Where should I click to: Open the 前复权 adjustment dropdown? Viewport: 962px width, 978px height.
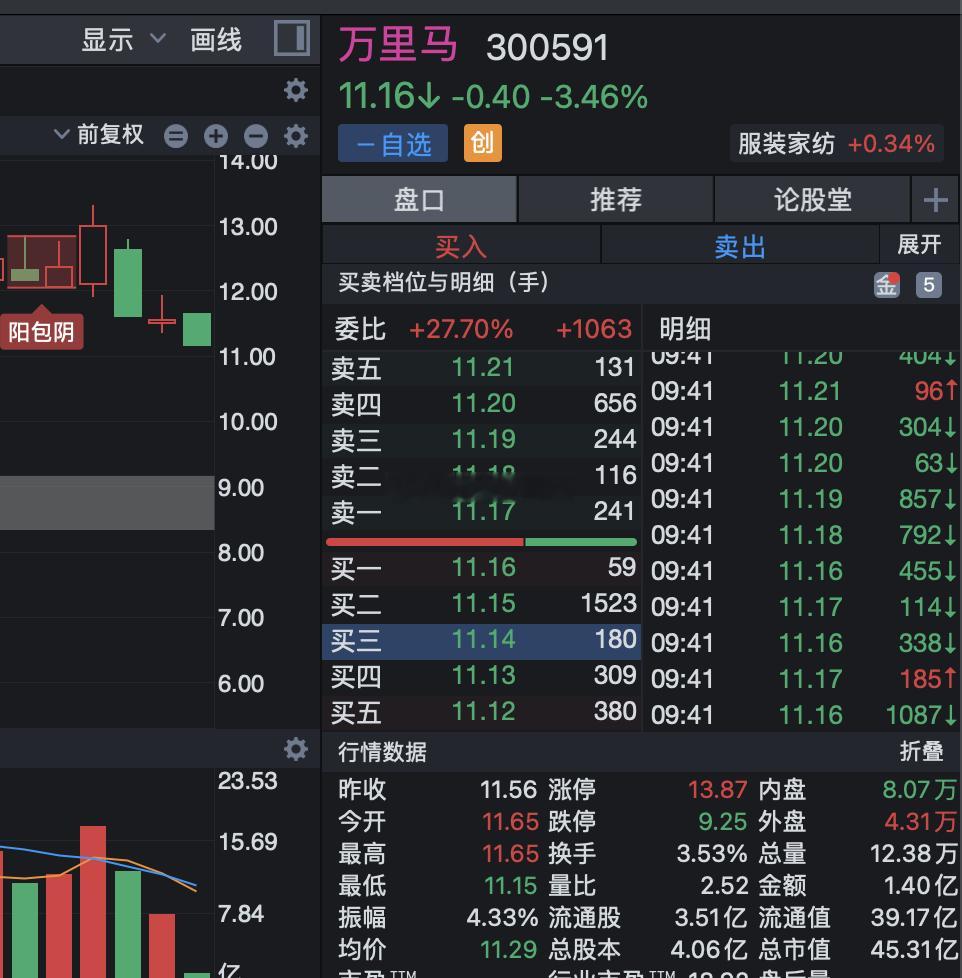pyautogui.click(x=99, y=134)
